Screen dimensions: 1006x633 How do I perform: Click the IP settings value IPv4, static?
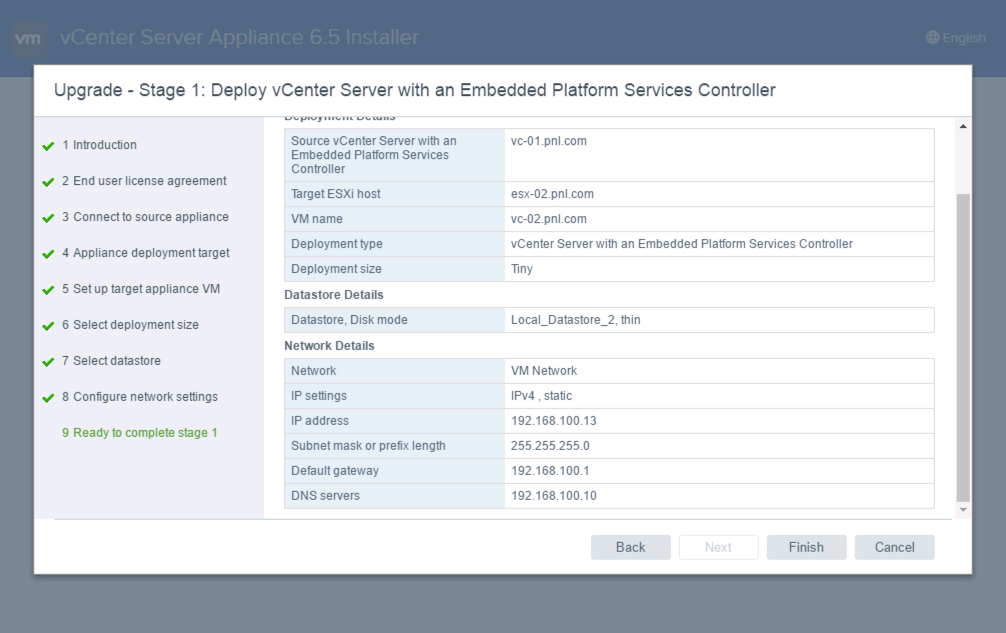point(541,396)
